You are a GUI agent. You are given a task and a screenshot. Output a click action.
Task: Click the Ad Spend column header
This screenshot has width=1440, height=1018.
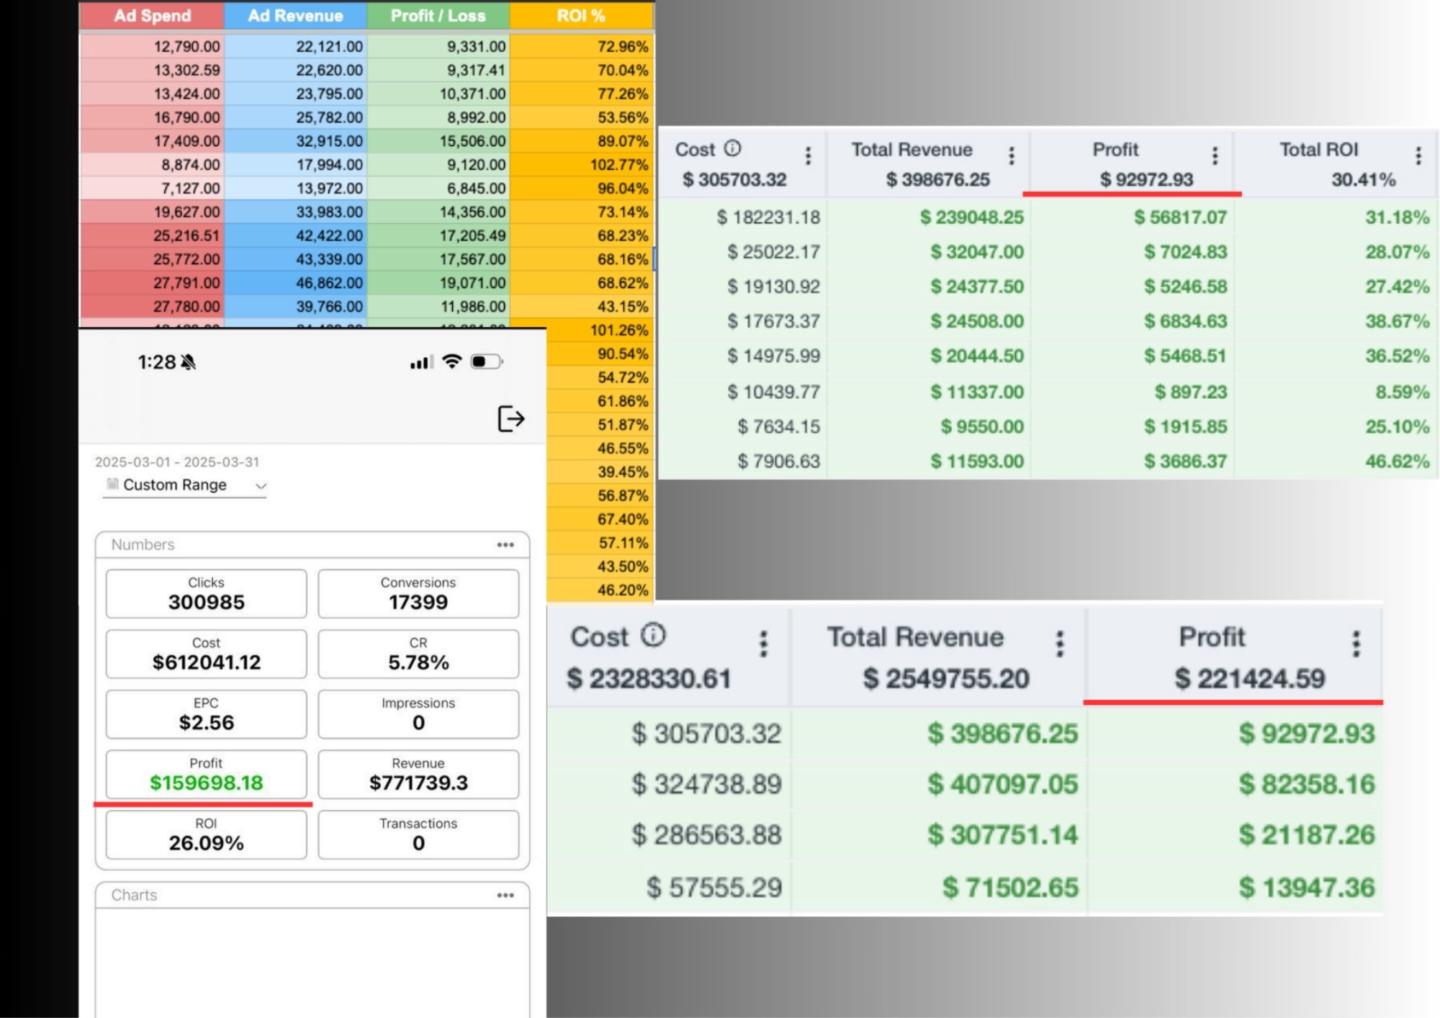(x=152, y=15)
